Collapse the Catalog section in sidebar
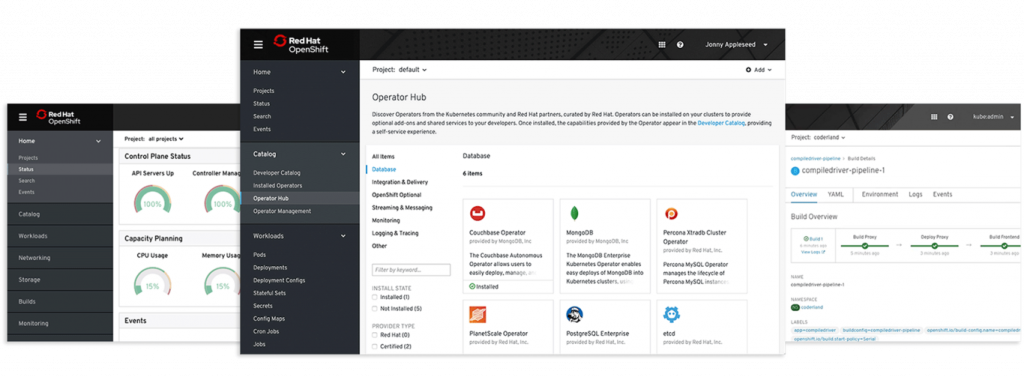The image size is (1024, 380). click(343, 154)
